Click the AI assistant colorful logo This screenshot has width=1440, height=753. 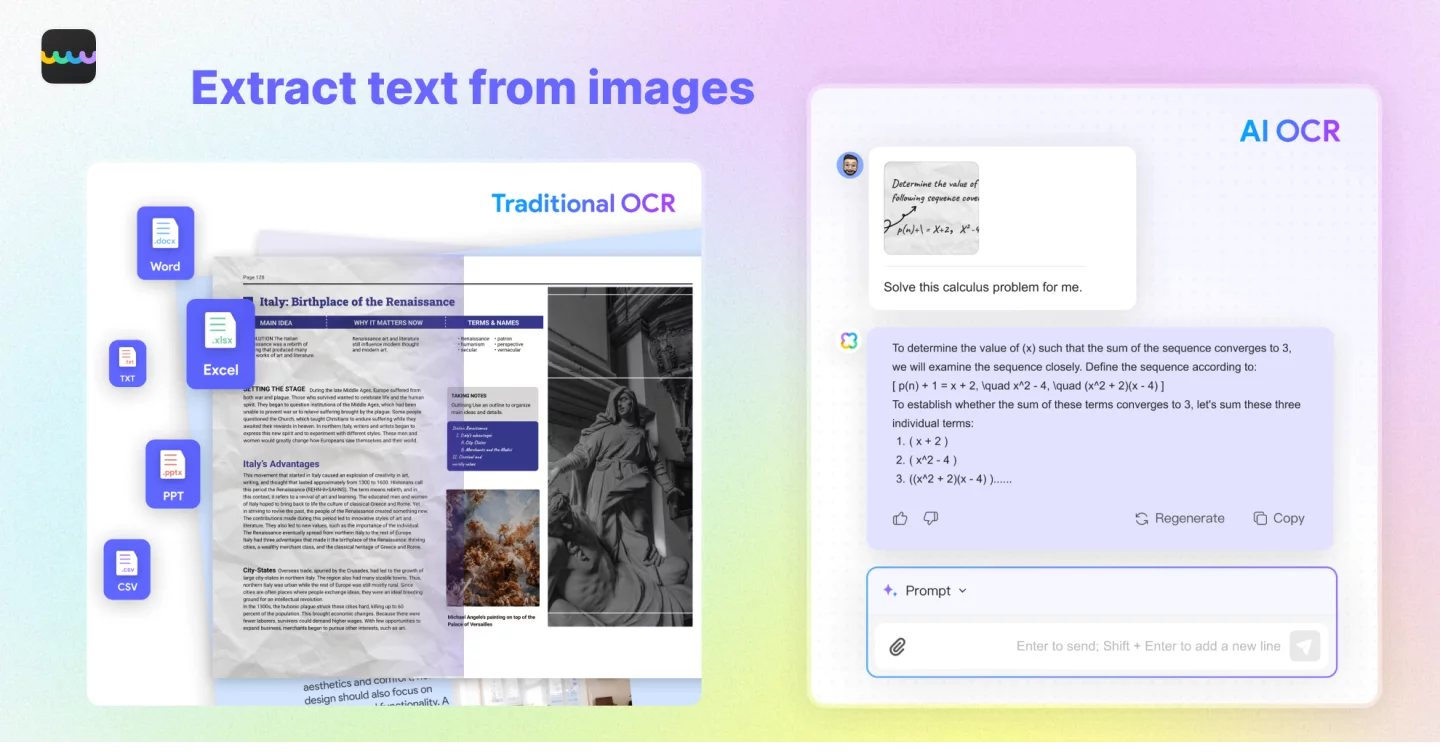coord(849,342)
